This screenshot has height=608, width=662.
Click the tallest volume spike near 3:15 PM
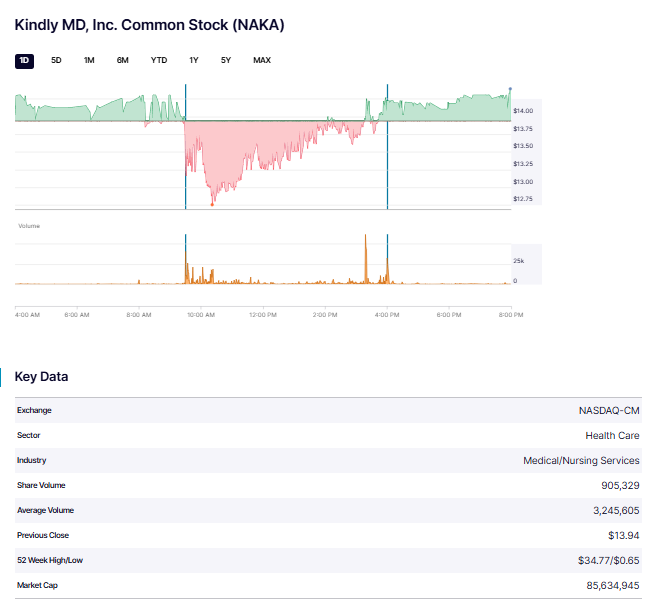tap(366, 258)
